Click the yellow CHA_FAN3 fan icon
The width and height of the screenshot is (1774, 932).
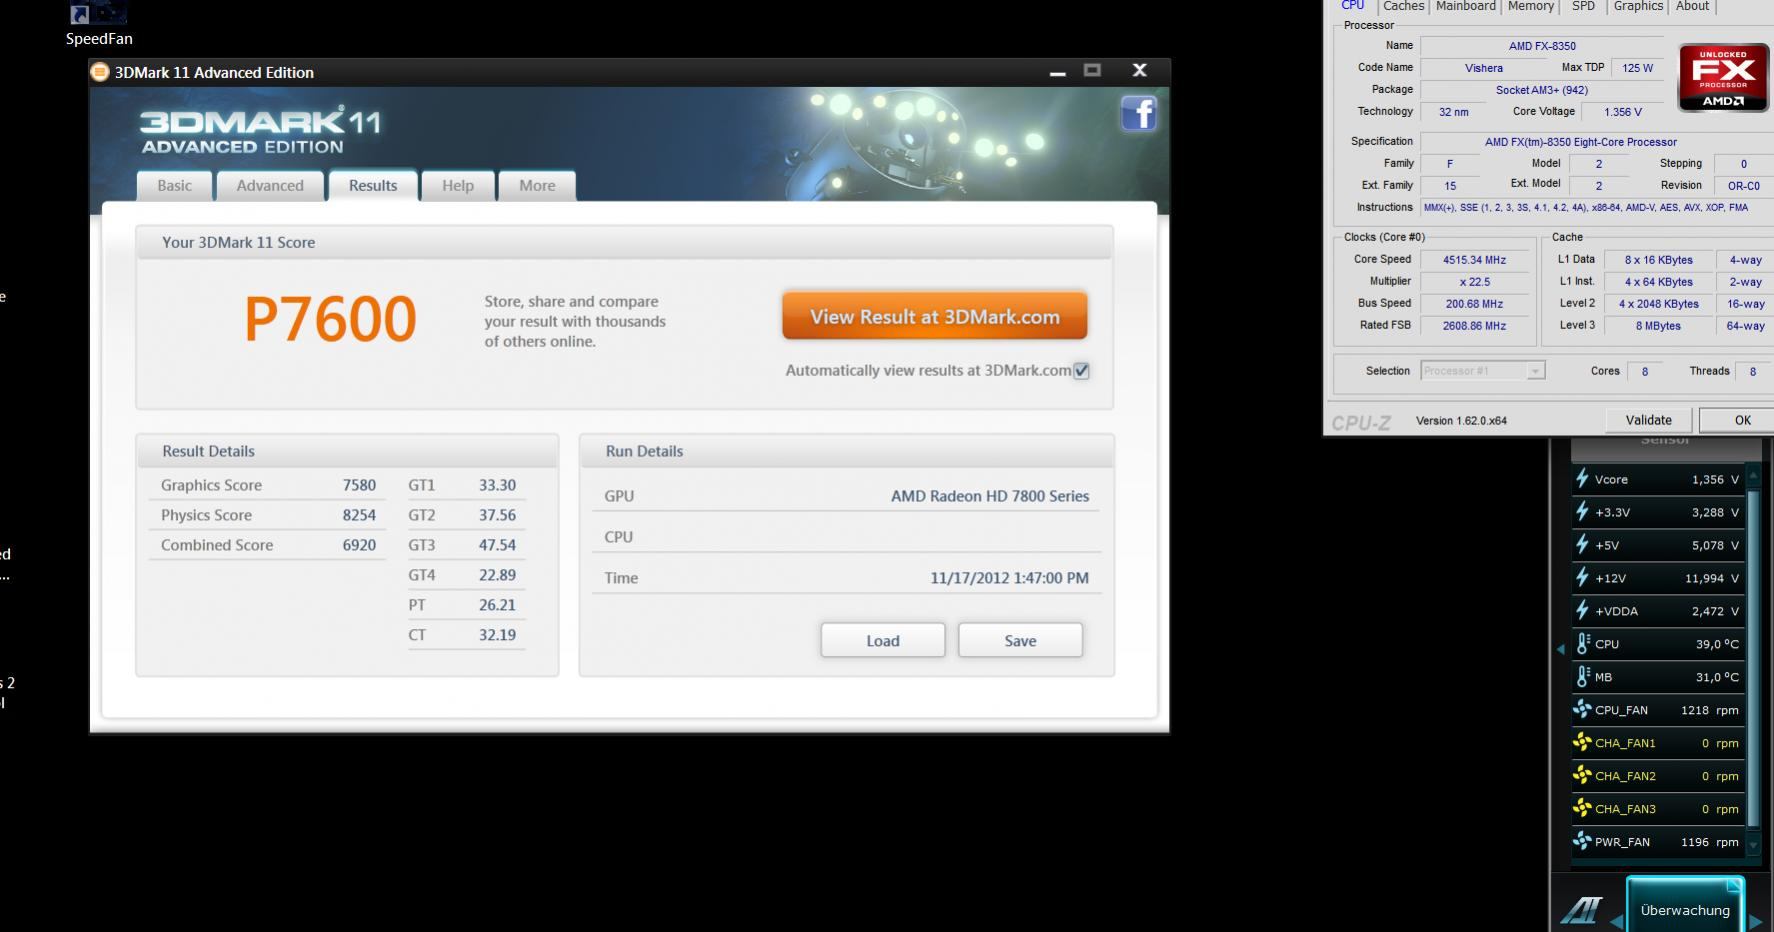(x=1582, y=809)
